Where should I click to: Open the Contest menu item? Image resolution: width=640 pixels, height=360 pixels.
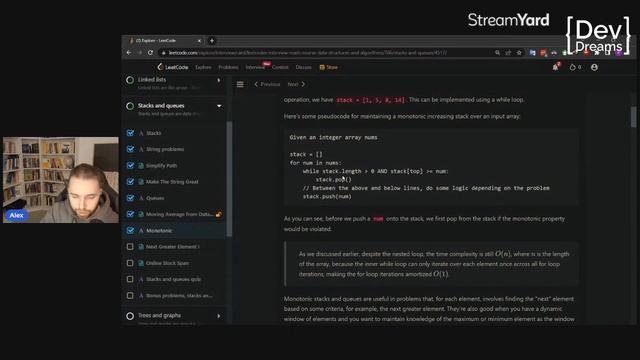click(280, 67)
